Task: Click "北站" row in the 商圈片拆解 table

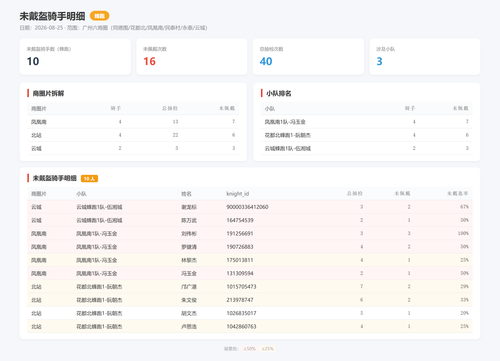Action: (x=133, y=135)
